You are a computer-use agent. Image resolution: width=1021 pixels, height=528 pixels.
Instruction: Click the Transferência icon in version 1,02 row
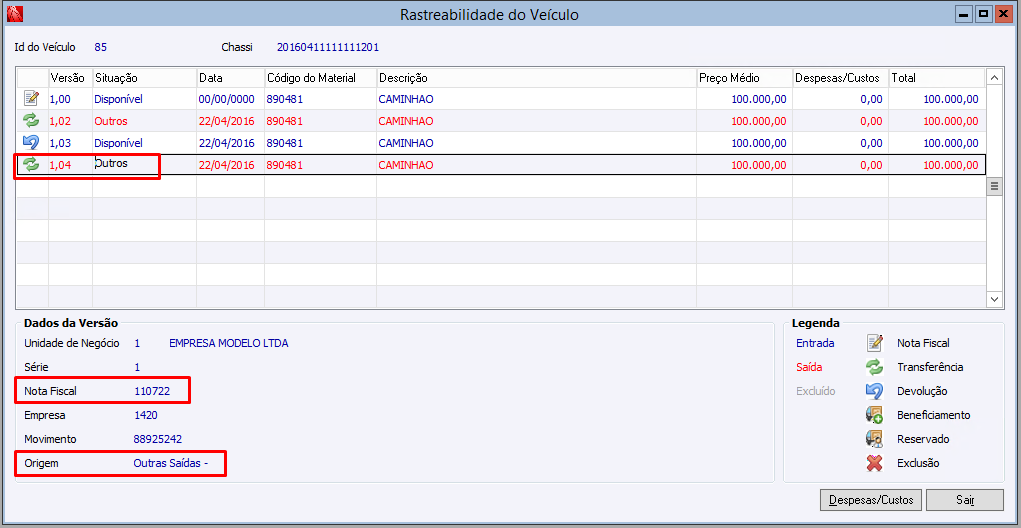pos(31,120)
